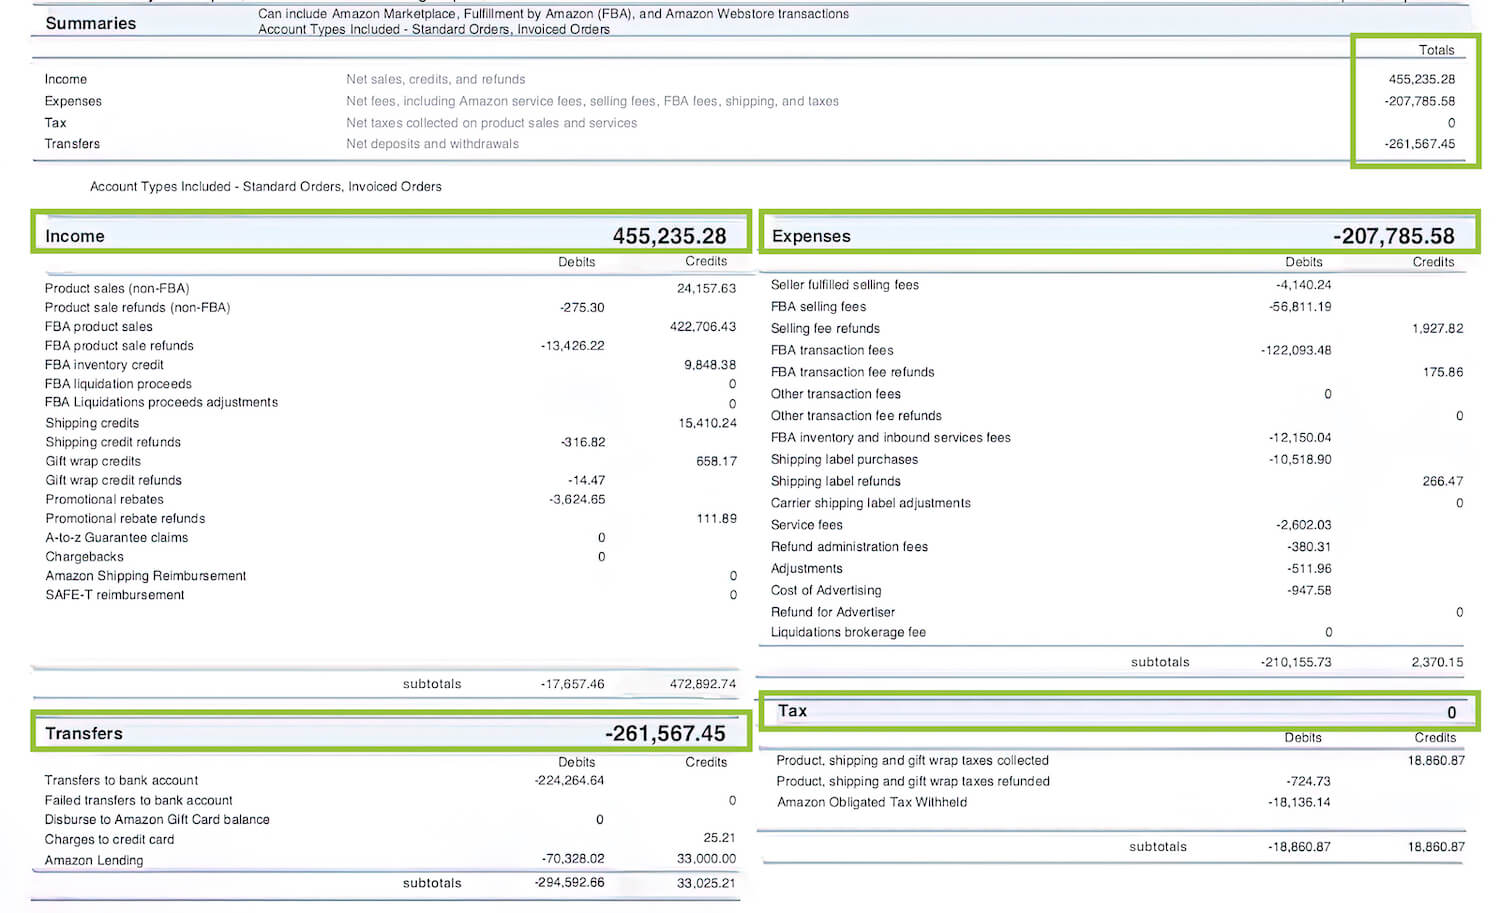
Task: Click the Gift wrap credits value 658.17
Action: pos(717,461)
